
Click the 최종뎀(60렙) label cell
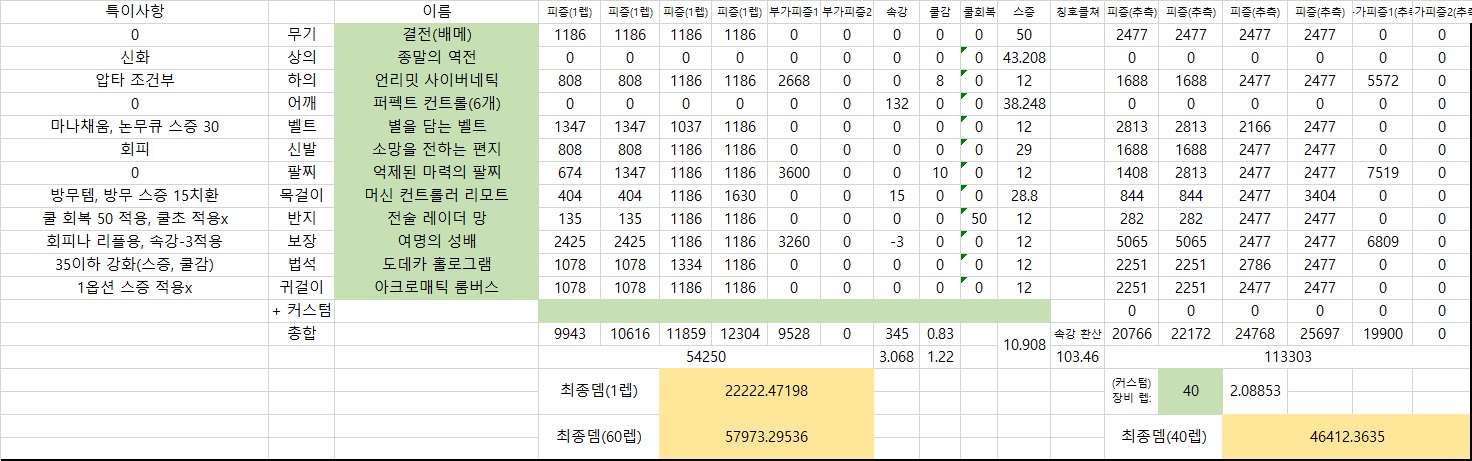pos(598,437)
